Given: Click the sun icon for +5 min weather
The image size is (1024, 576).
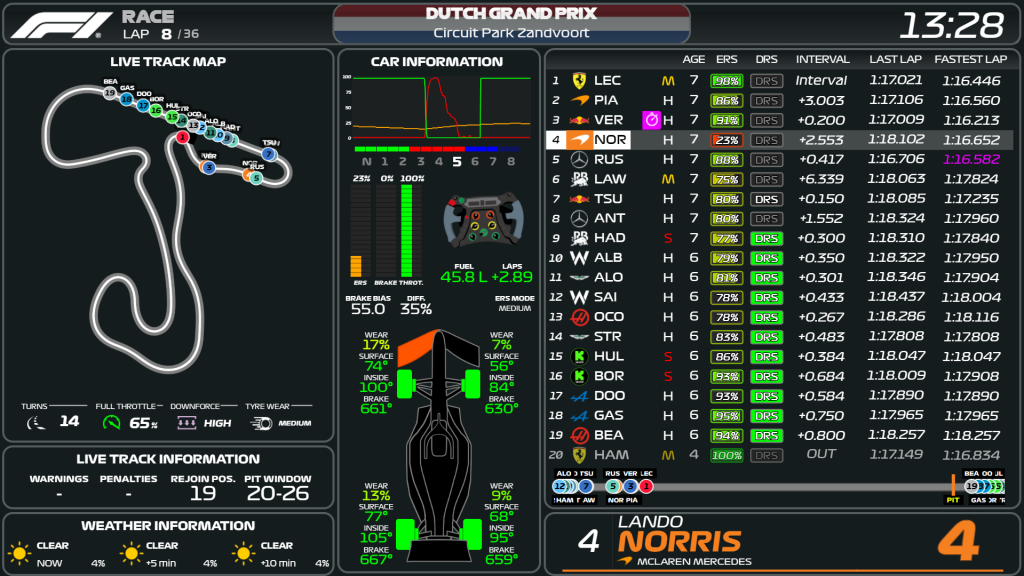Looking at the screenshot, I should [131, 553].
